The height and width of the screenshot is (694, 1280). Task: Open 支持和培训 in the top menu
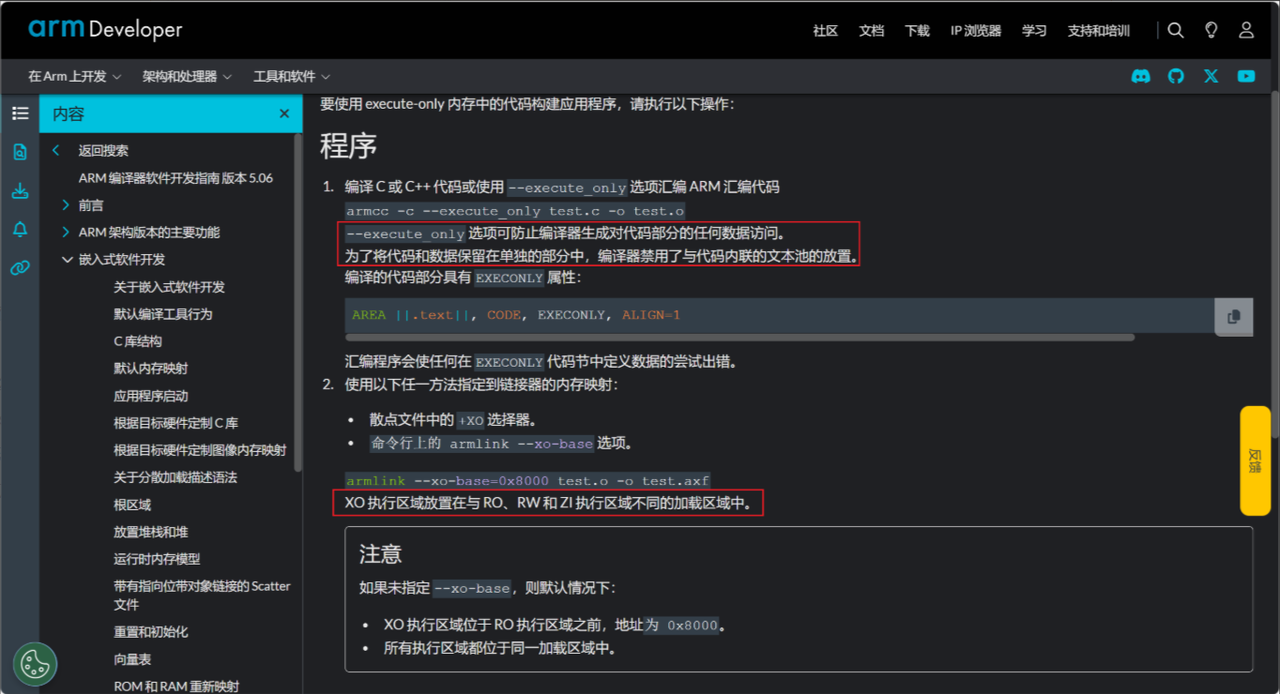[1098, 31]
